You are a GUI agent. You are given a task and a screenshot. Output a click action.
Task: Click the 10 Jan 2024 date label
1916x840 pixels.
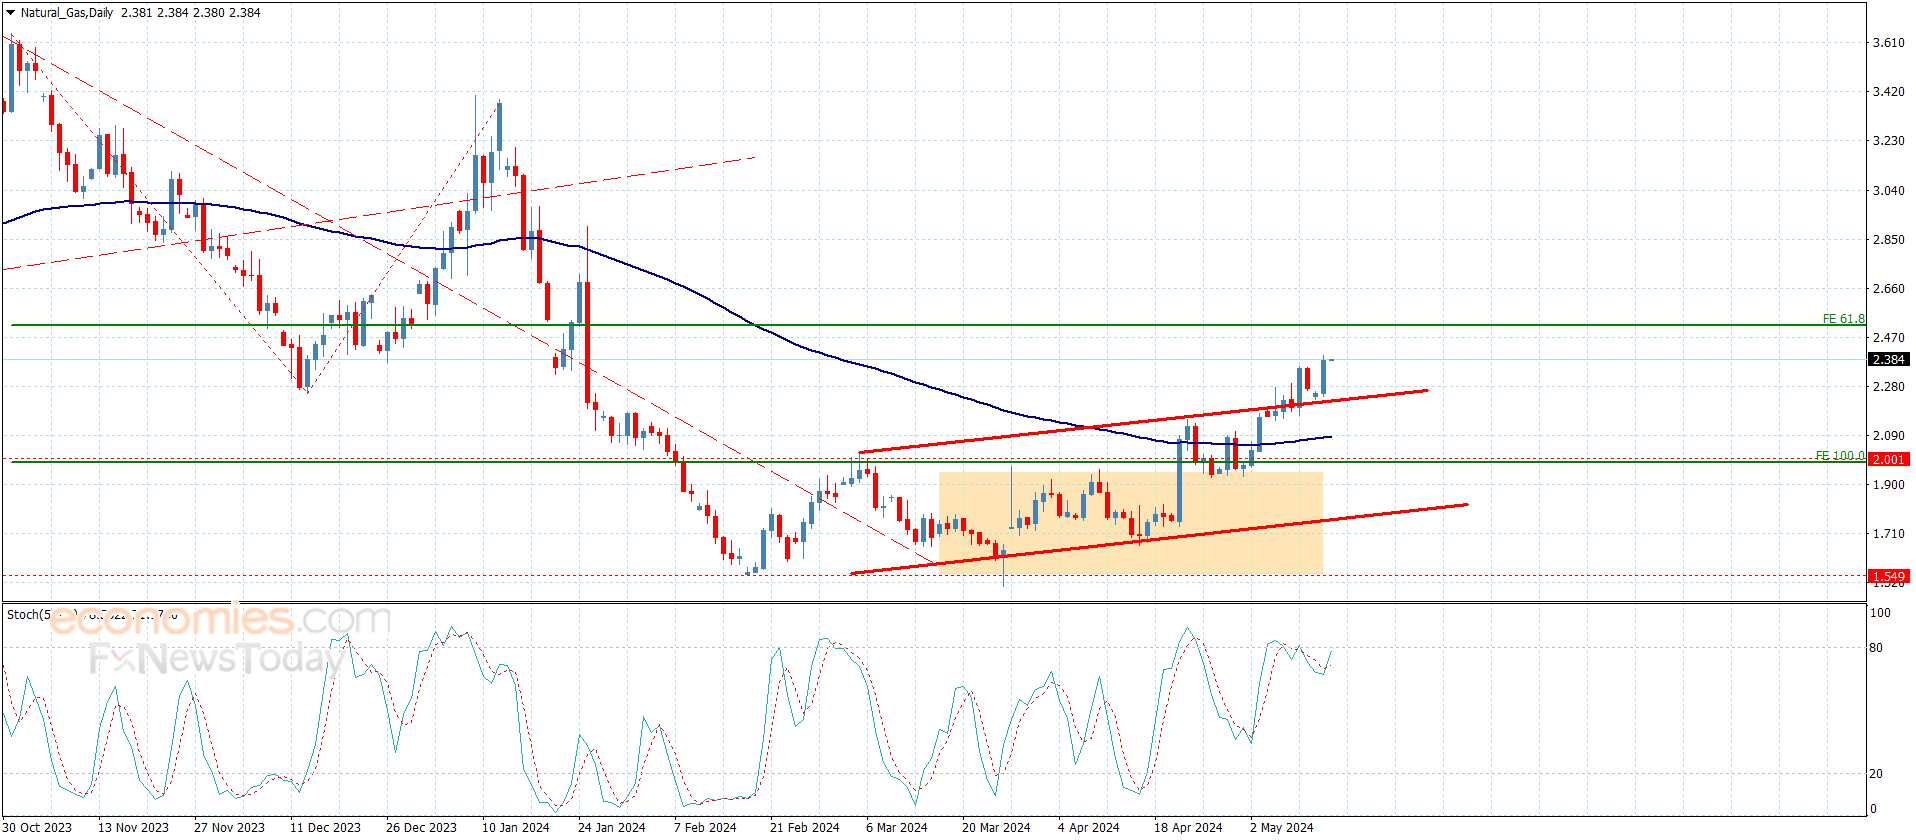click(x=515, y=827)
